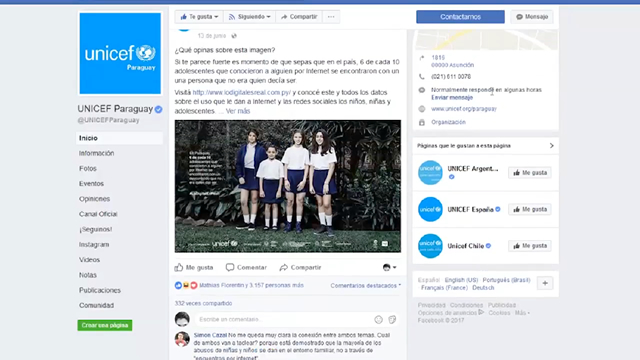Open the lodigitalesreal.com.py link
The height and width of the screenshot is (360, 640).
[x=242, y=93]
